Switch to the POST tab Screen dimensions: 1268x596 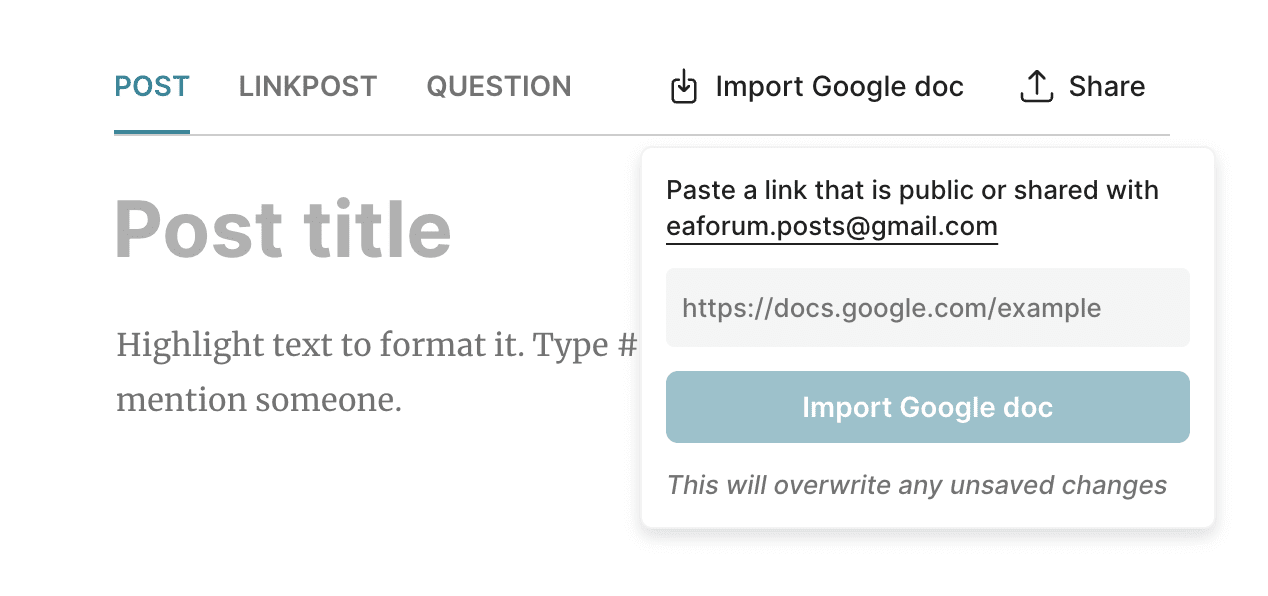coord(152,87)
